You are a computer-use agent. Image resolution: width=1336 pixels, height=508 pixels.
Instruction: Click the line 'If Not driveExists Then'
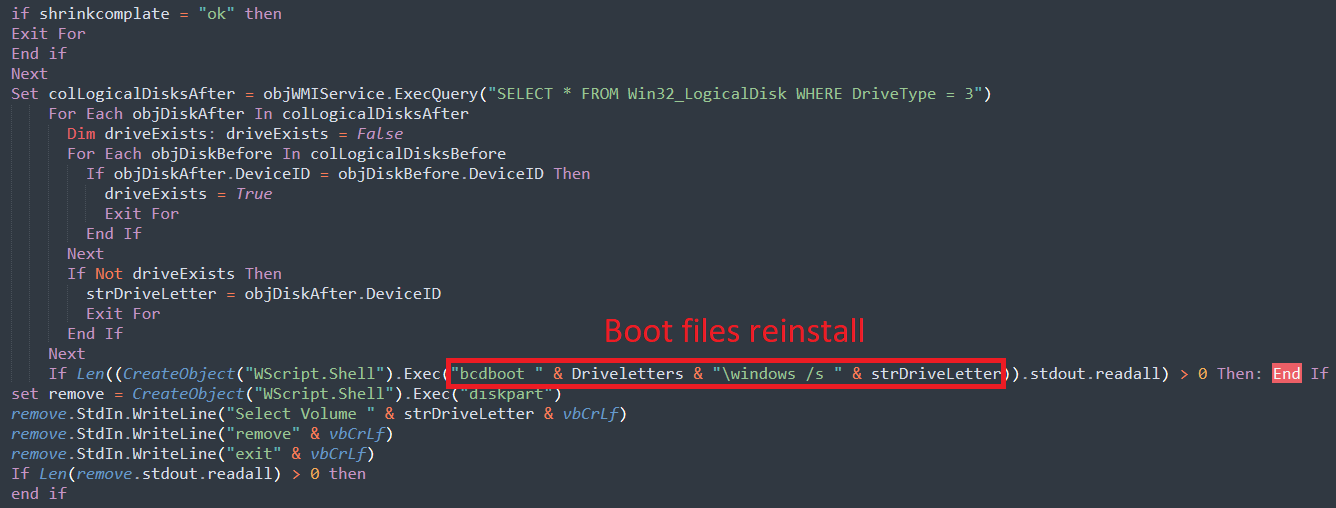(174, 274)
